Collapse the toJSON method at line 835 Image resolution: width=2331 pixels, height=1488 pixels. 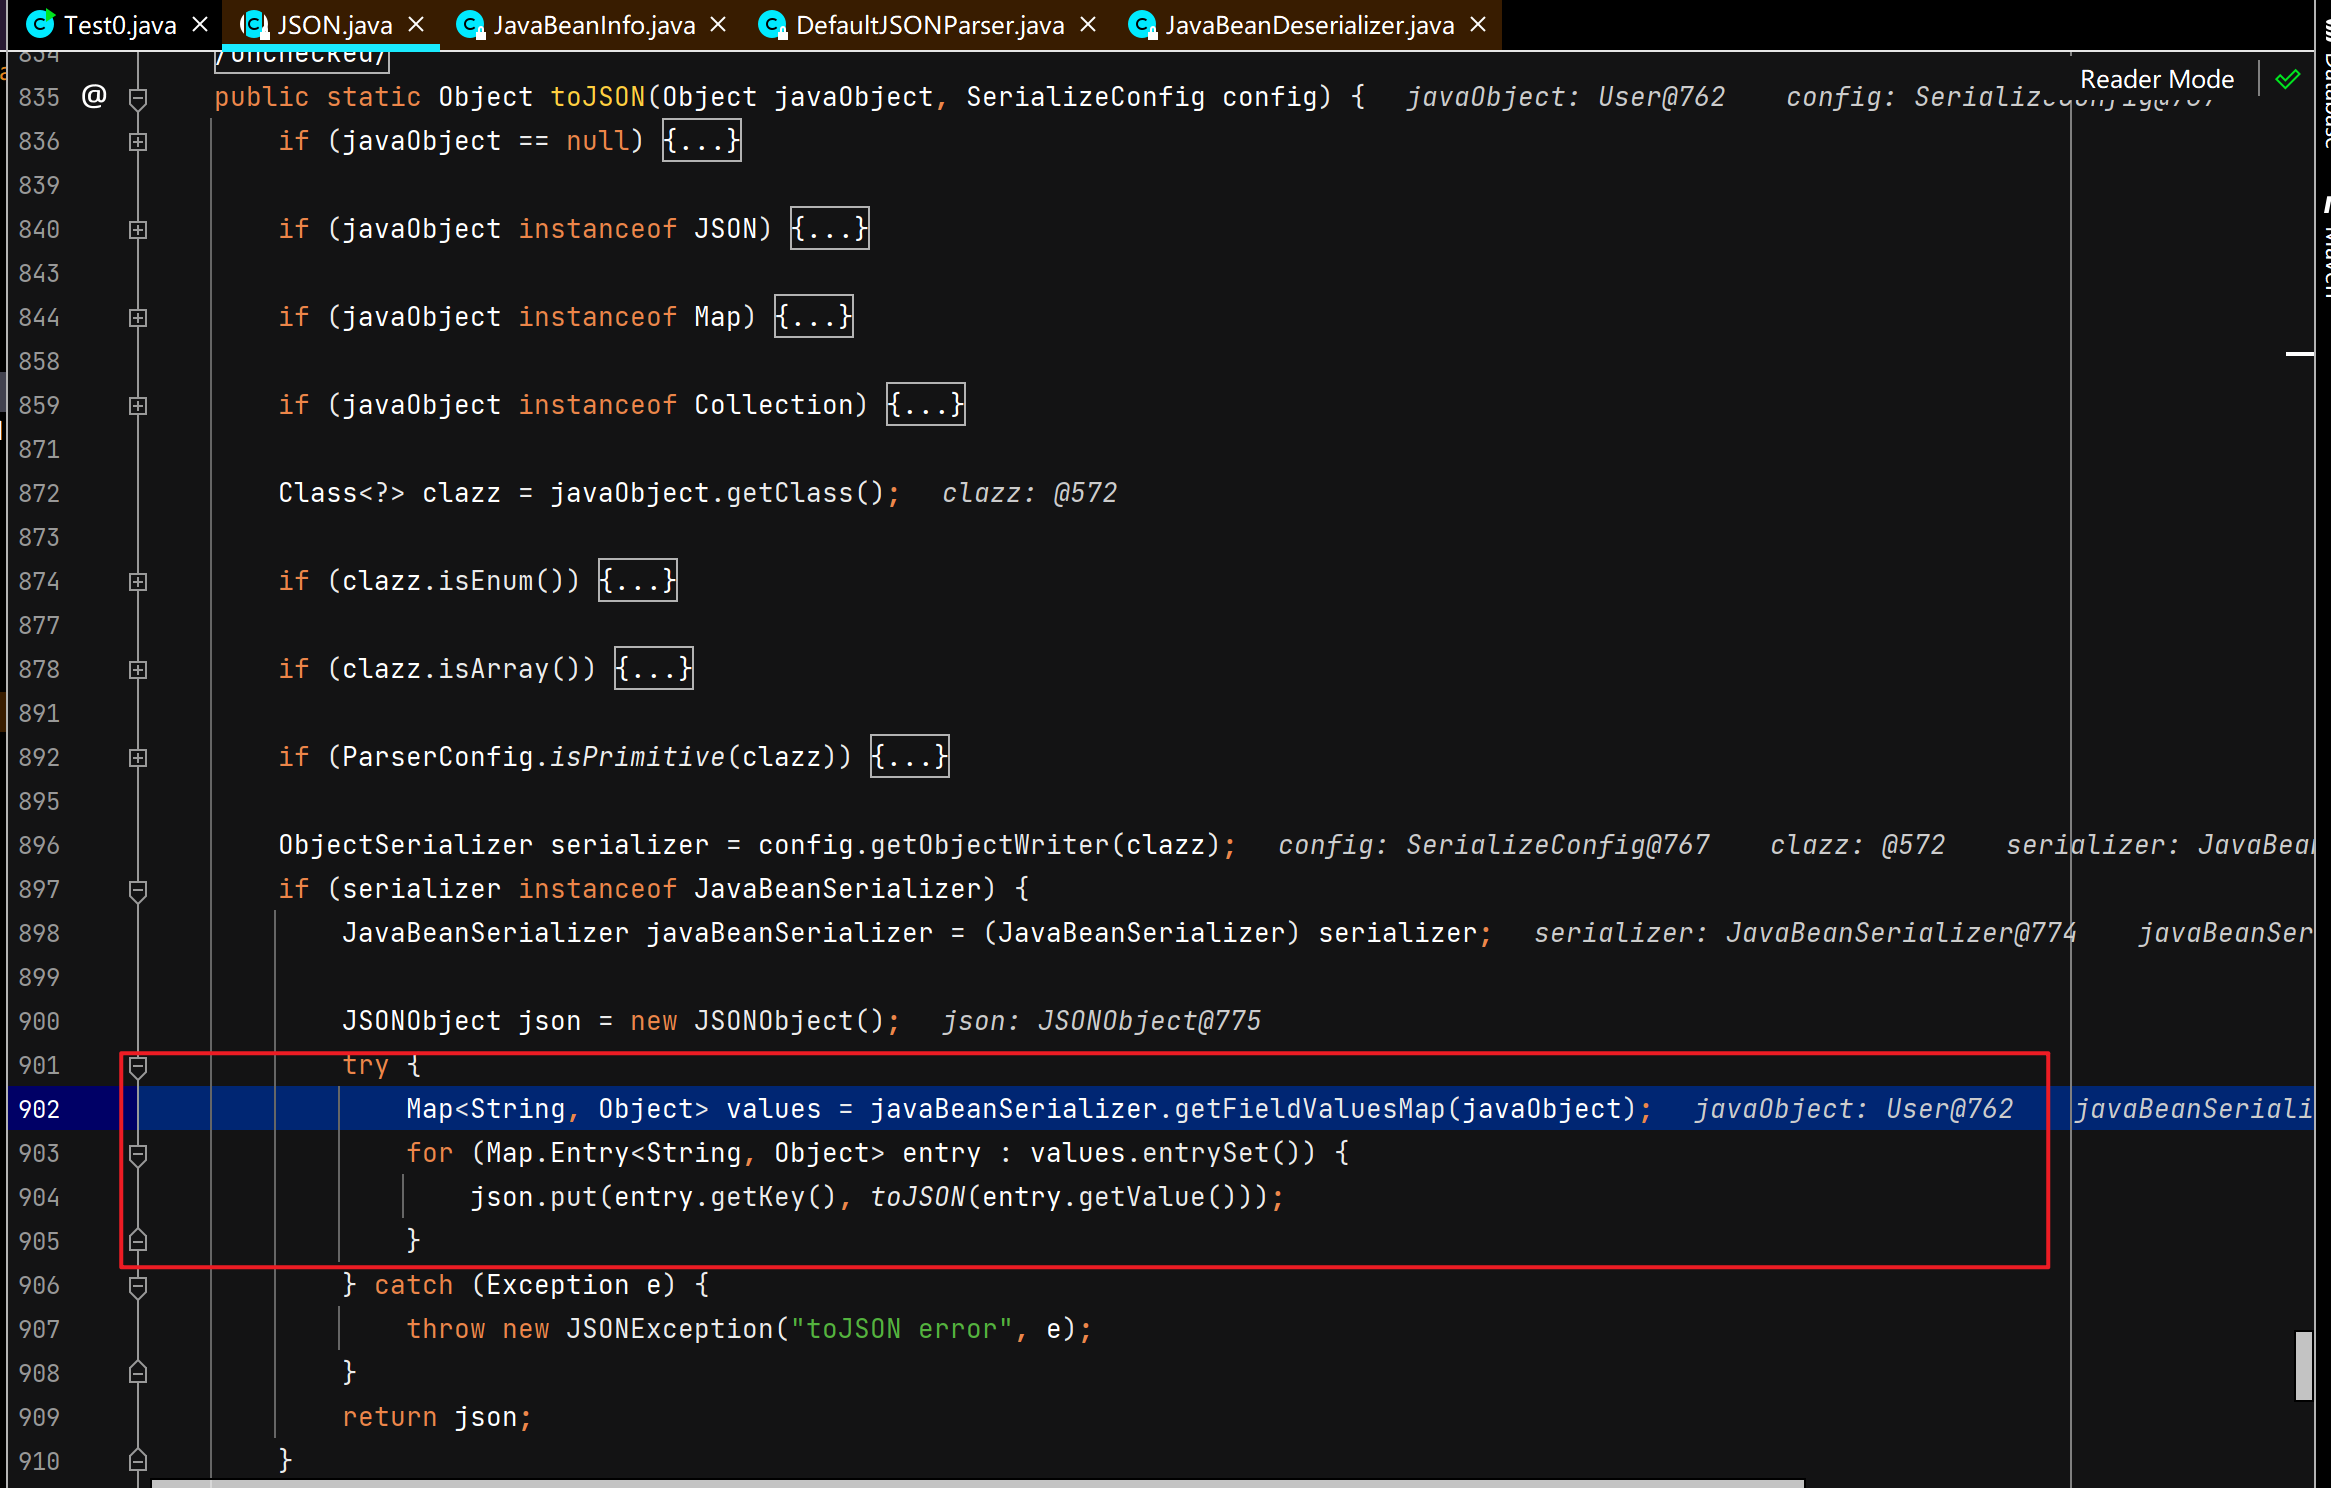(138, 97)
